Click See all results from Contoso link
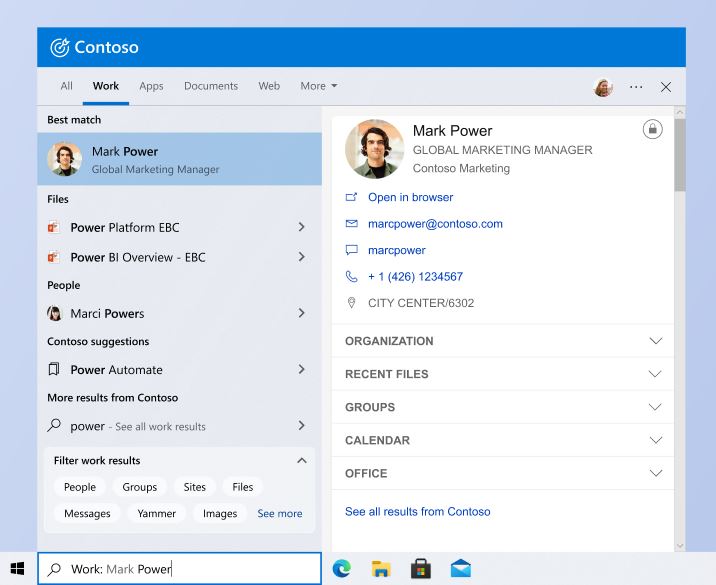 [x=417, y=511]
